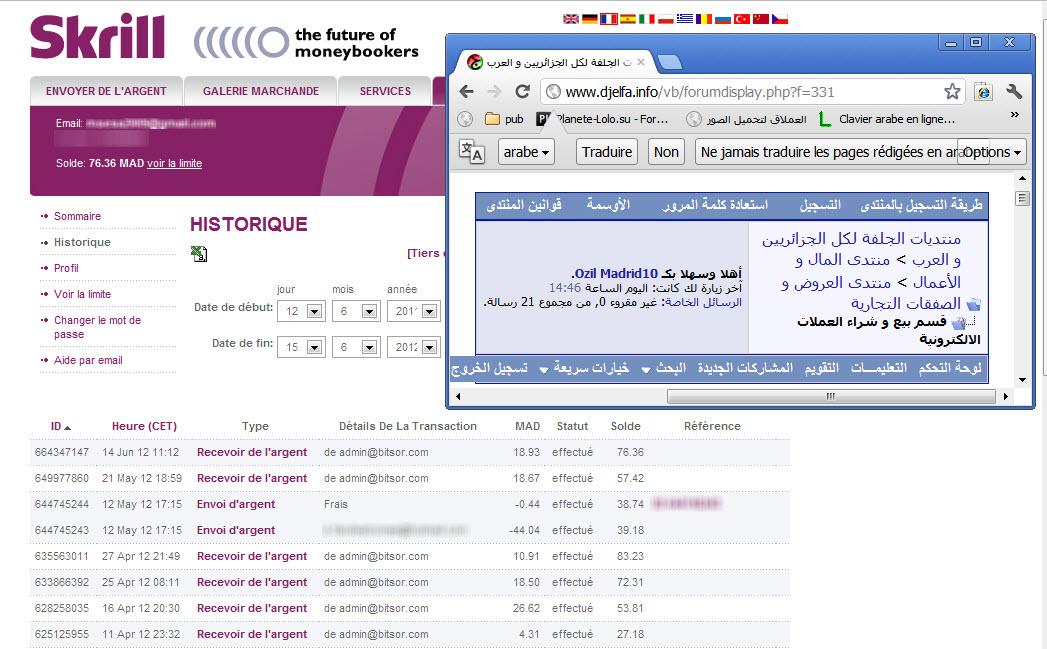Select the Turkish flag language icon
This screenshot has height=649, width=1047.
tap(742, 19)
